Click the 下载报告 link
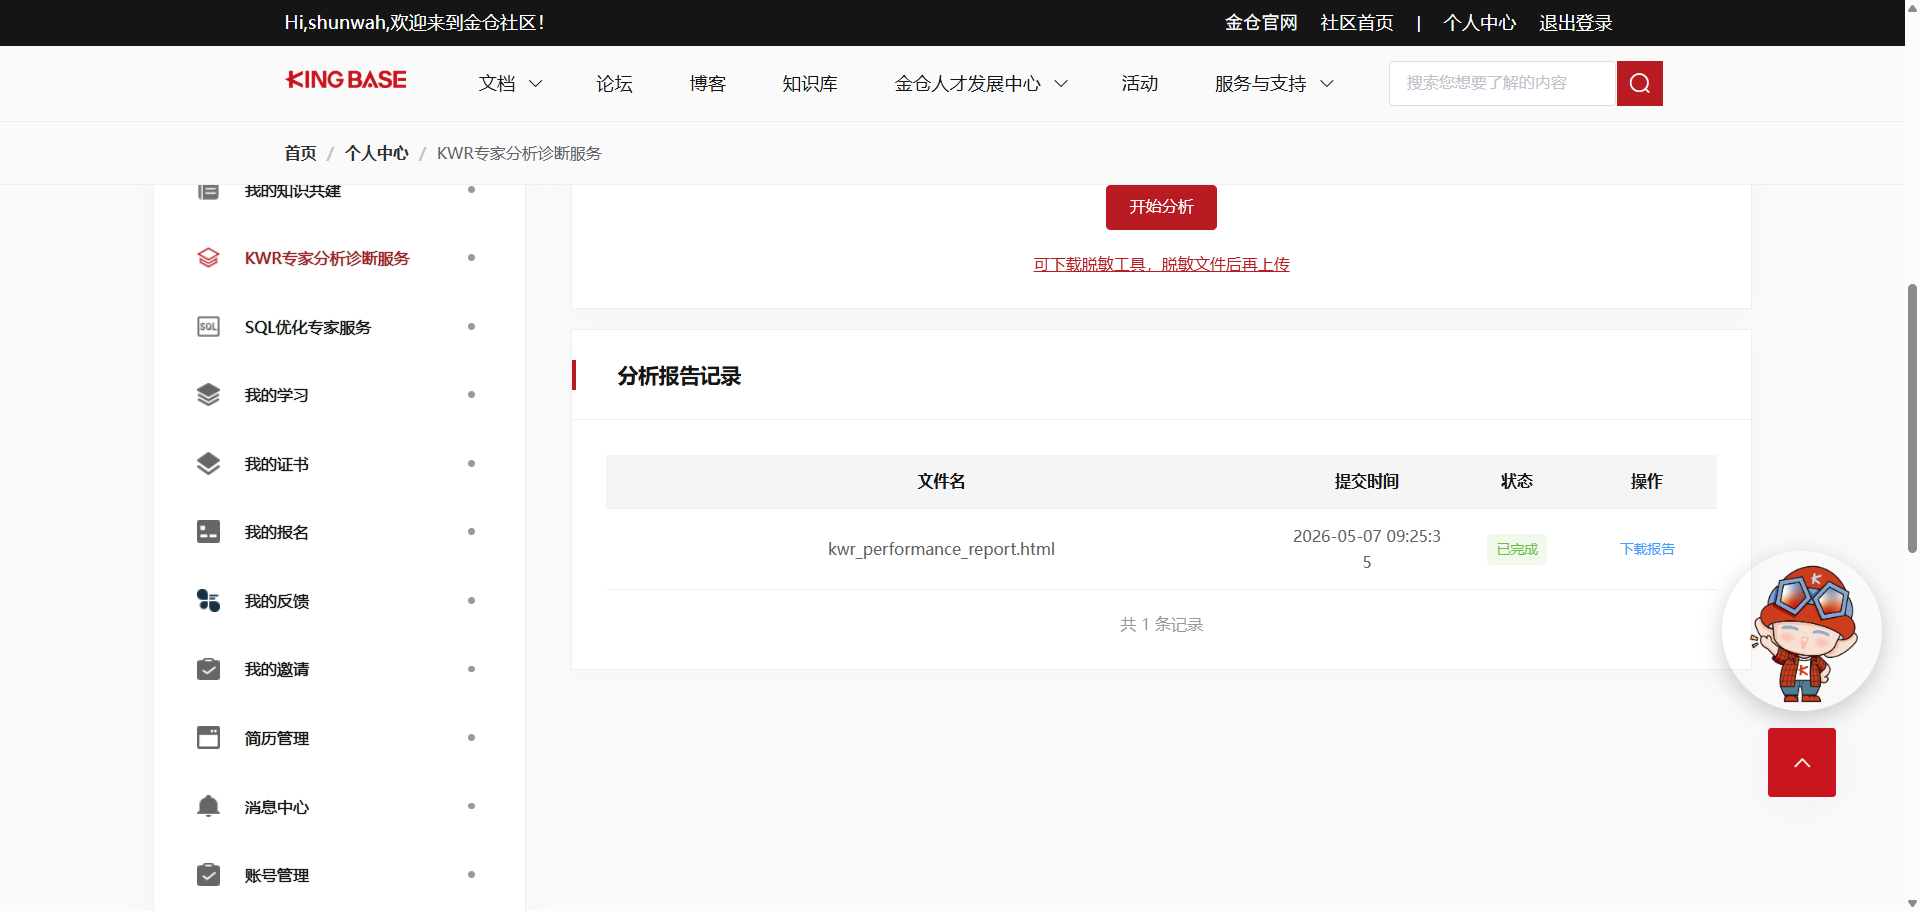This screenshot has width=1920, height=911. click(x=1647, y=549)
